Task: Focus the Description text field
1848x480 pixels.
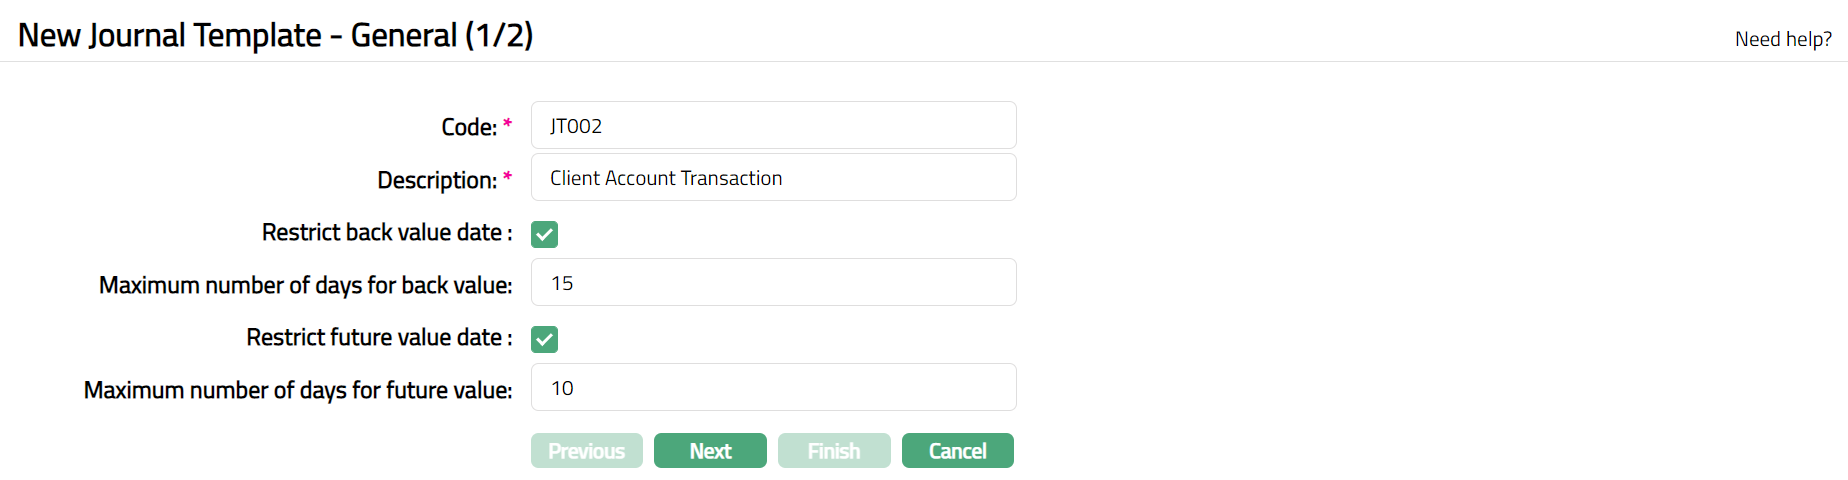Action: (773, 178)
